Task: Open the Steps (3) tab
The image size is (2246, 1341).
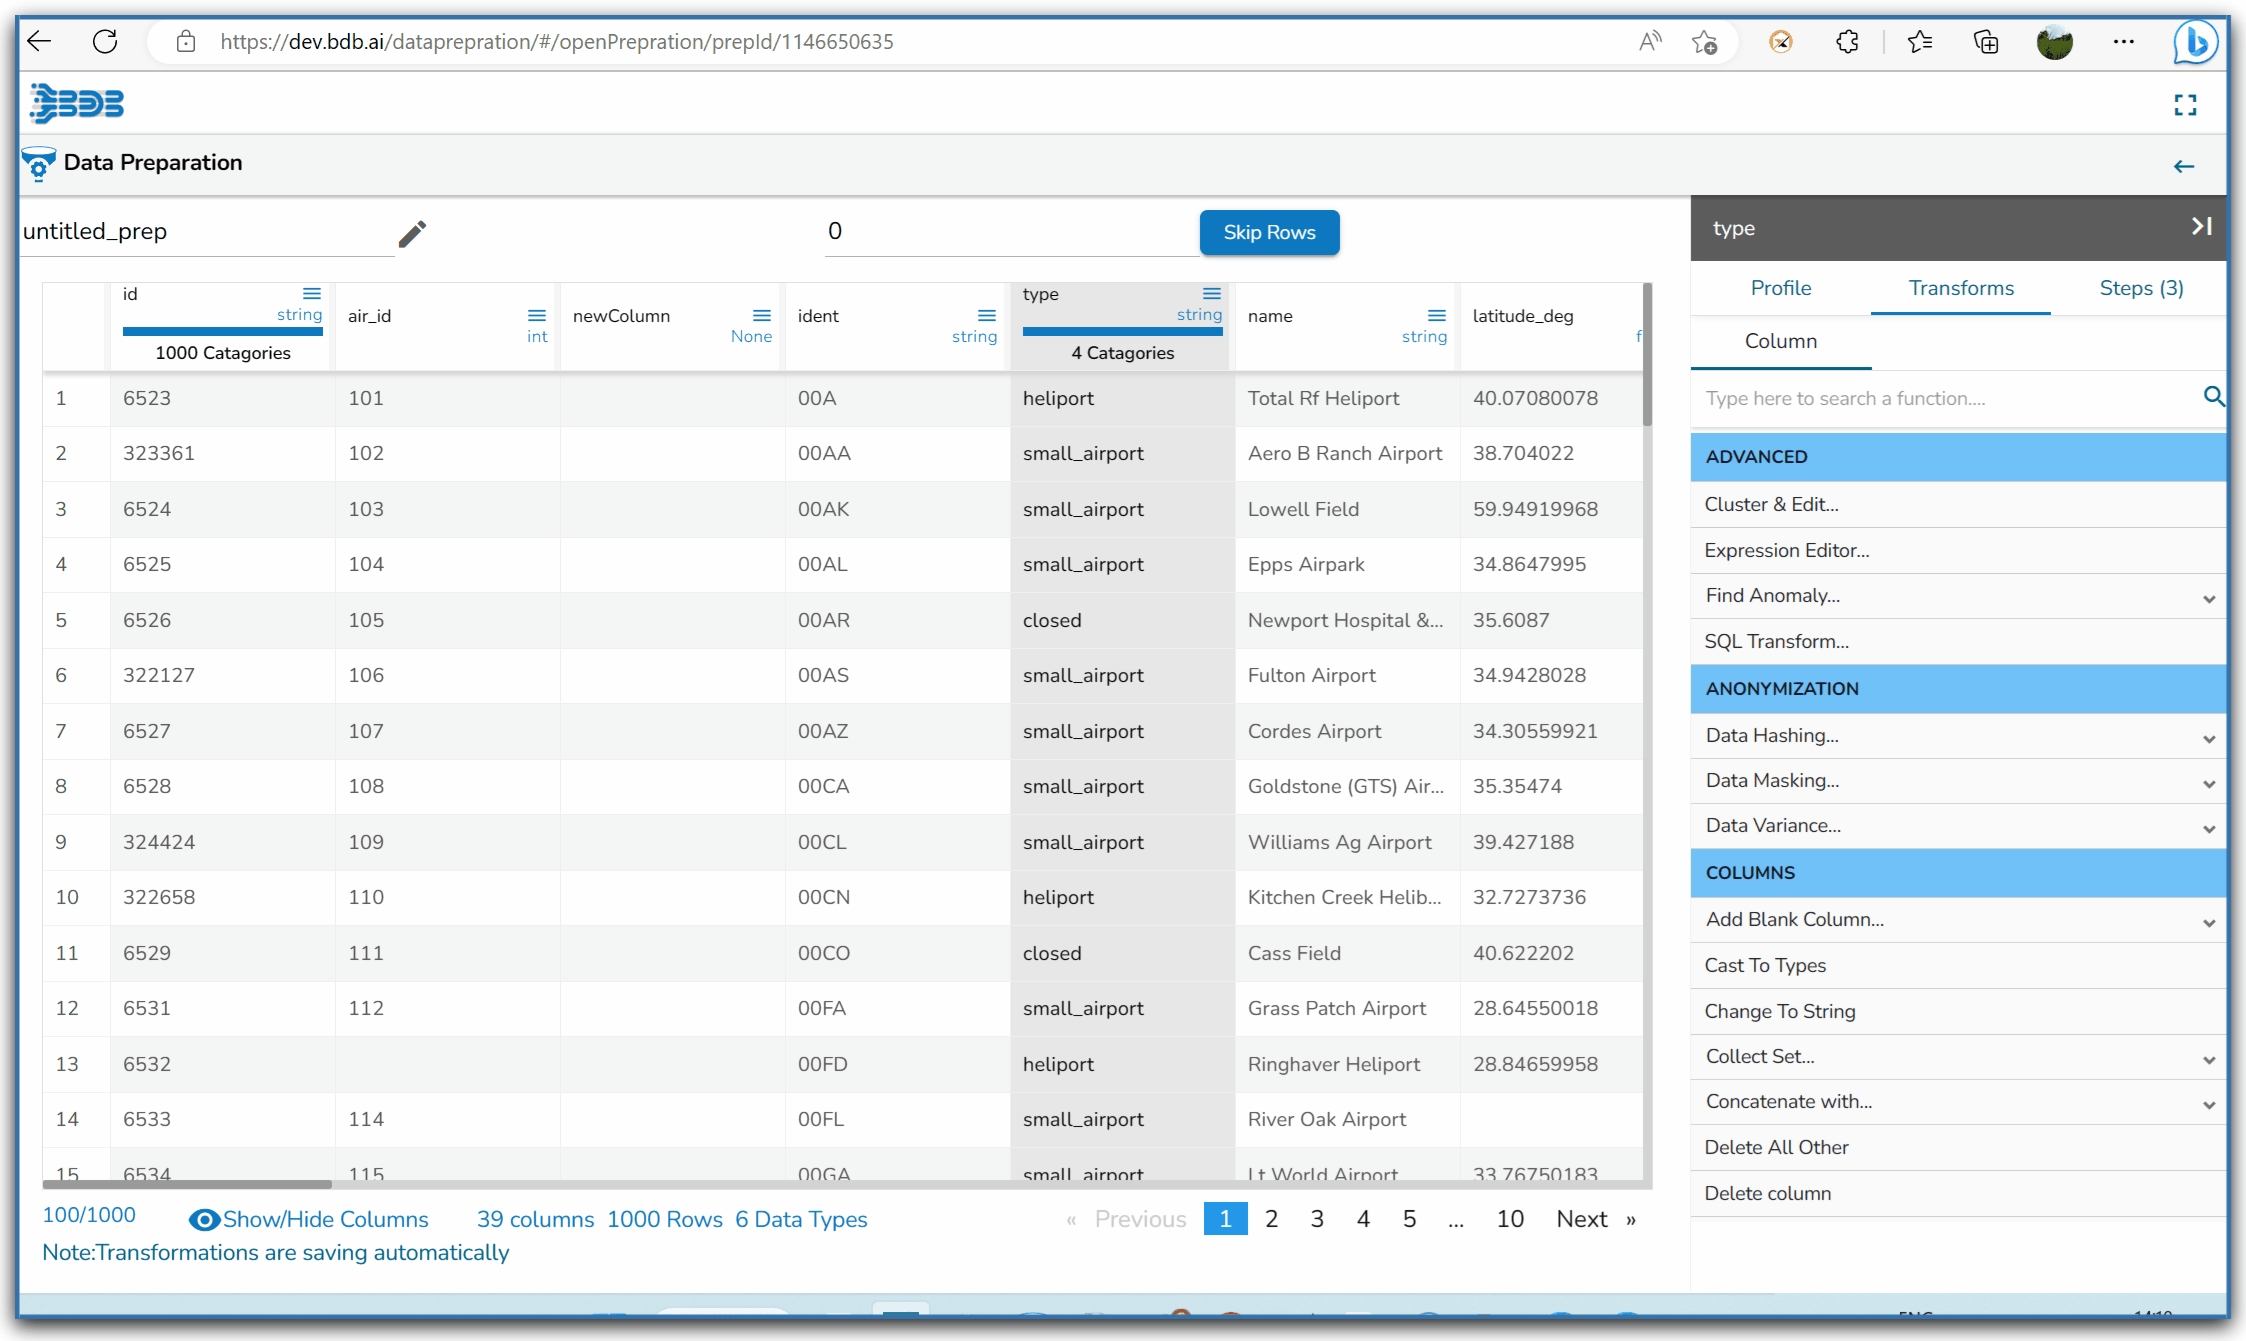Action: tap(2140, 288)
